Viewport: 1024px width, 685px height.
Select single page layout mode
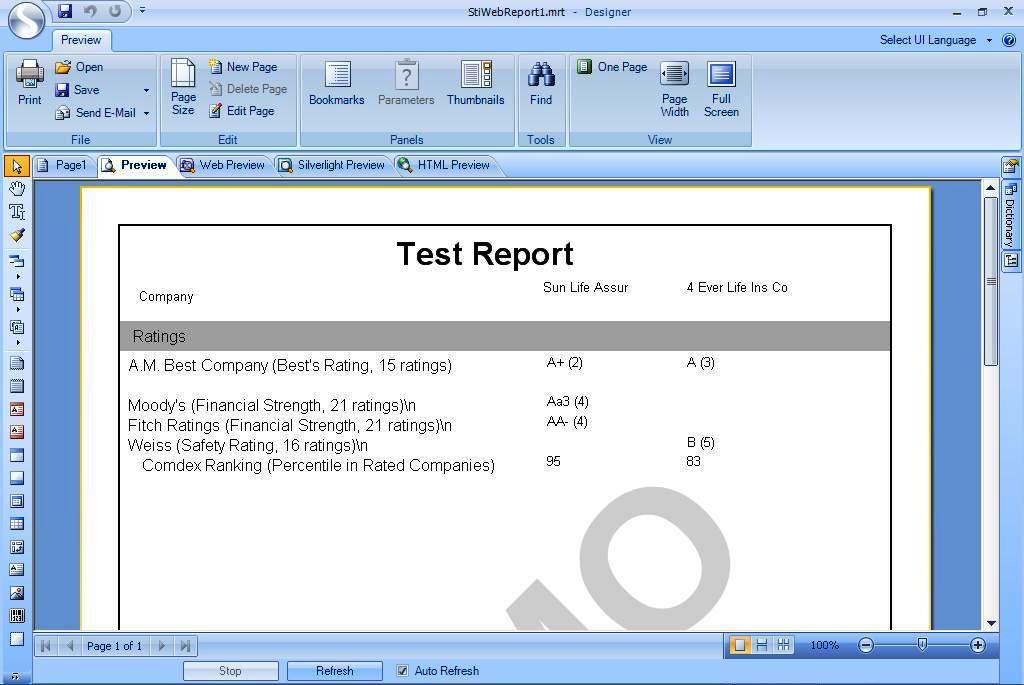coord(740,645)
